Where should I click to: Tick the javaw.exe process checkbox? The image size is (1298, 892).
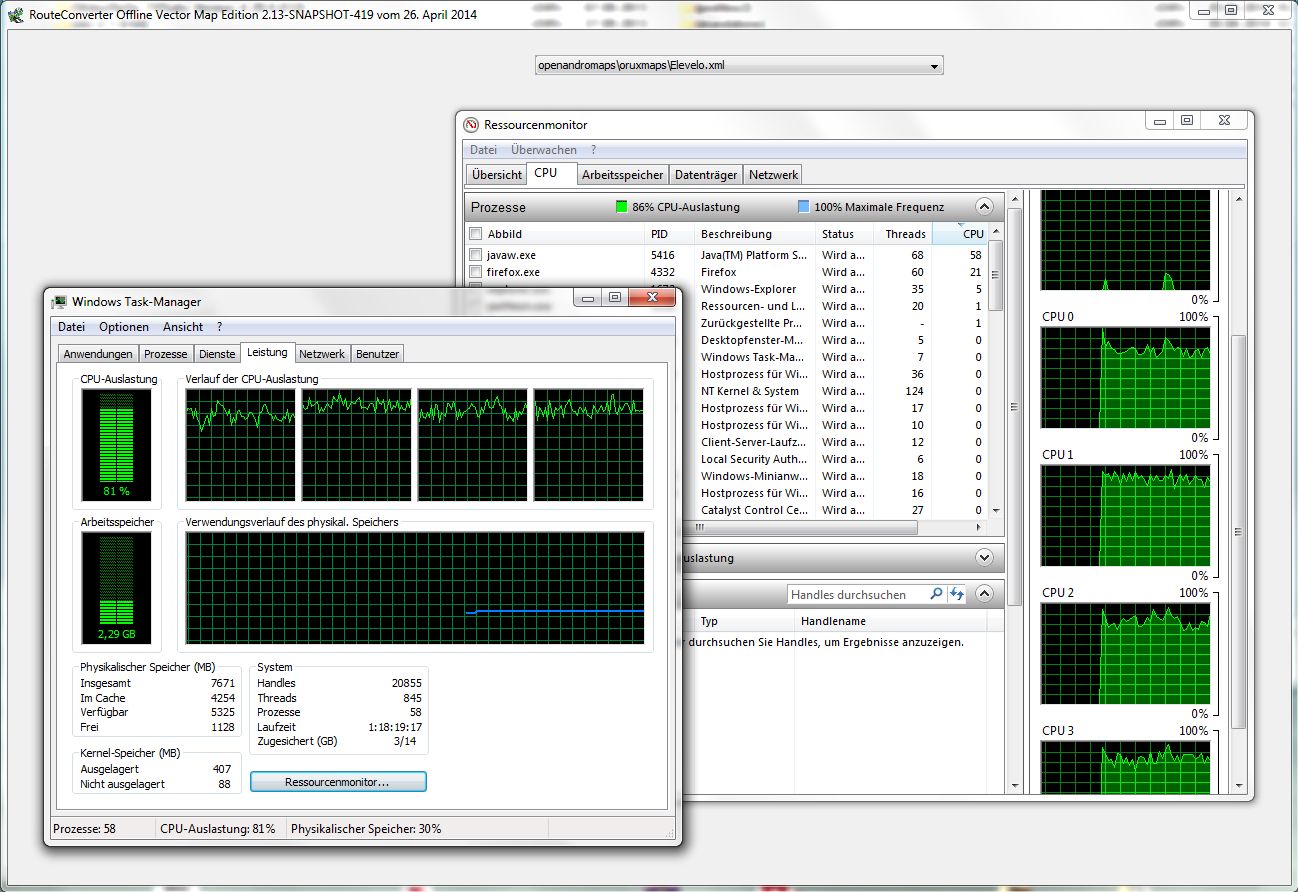pos(476,255)
